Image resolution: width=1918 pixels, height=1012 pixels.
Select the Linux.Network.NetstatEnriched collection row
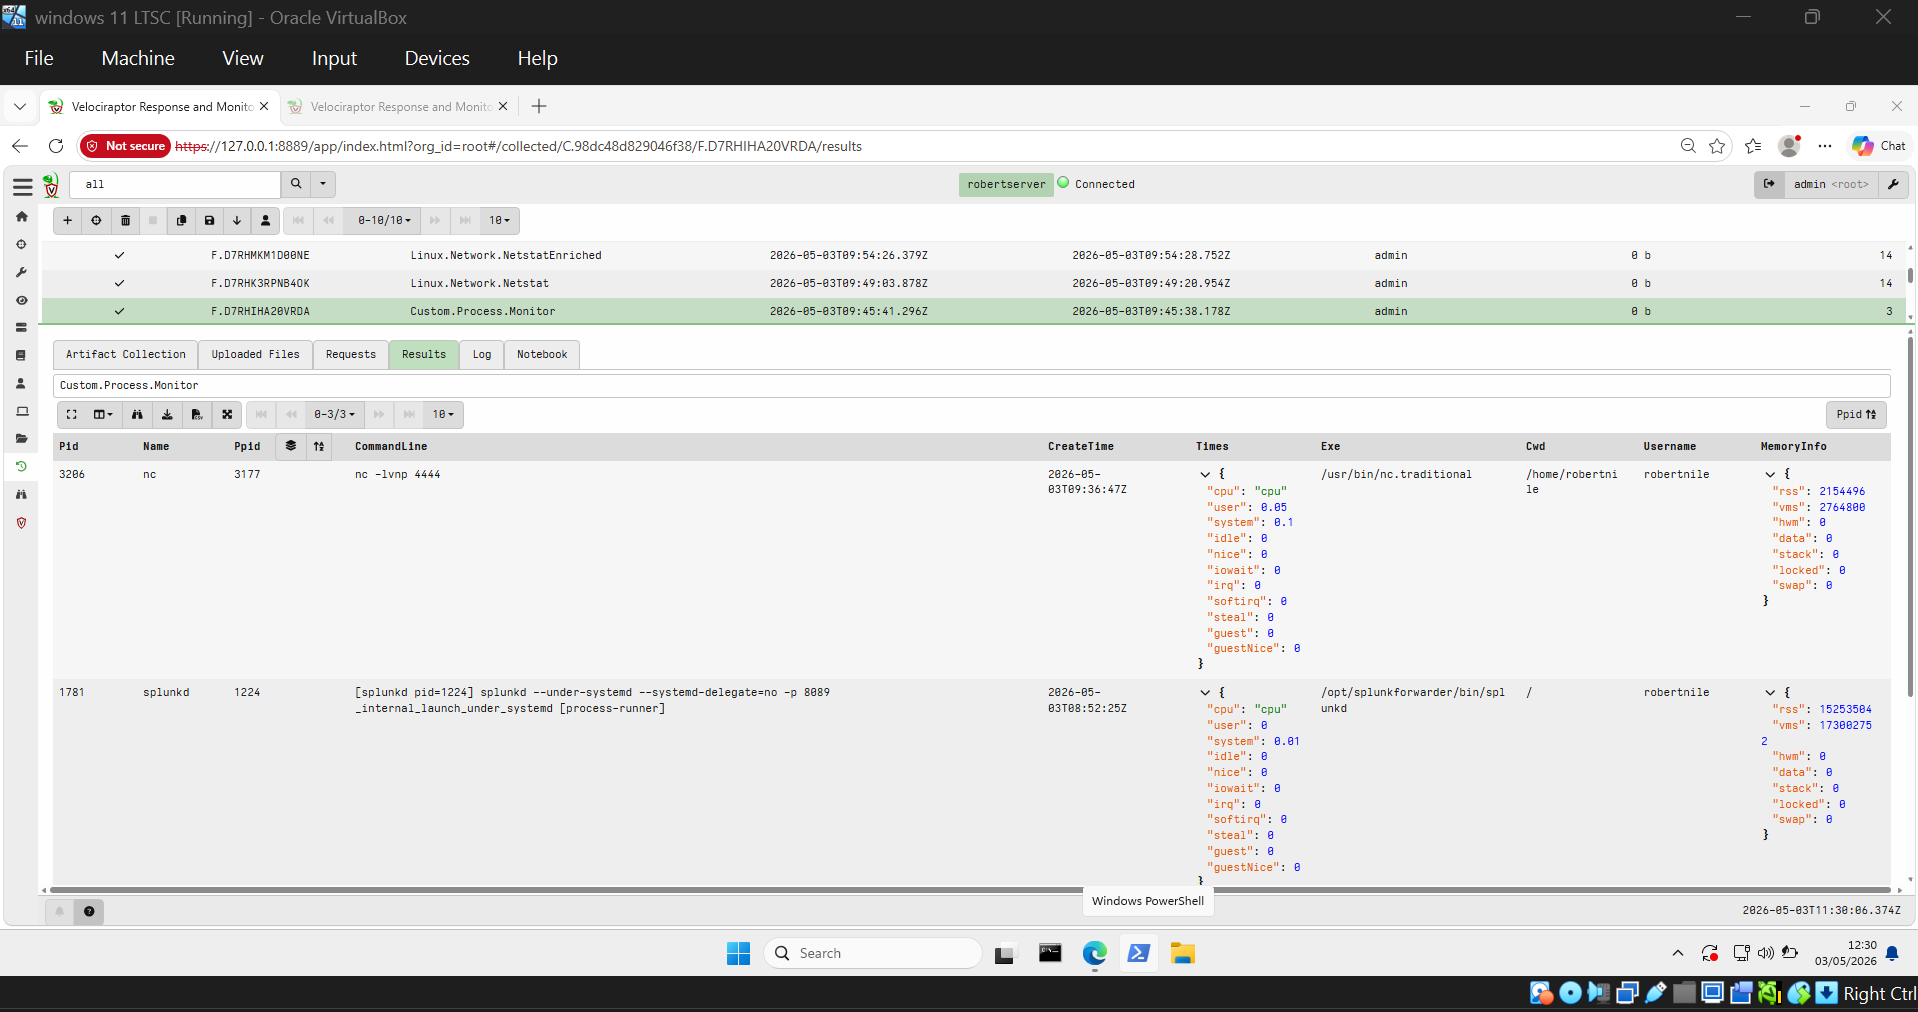click(975, 256)
